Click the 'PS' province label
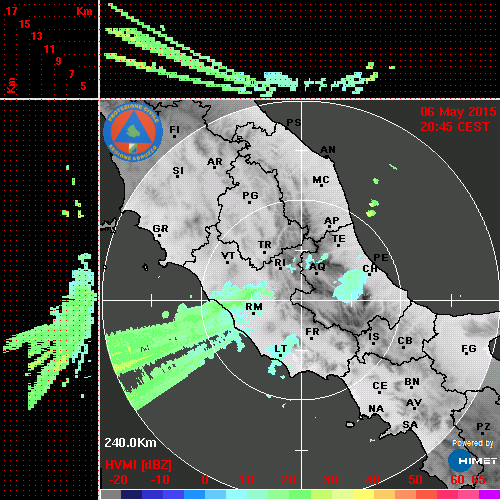500x500 pixels. click(294, 123)
